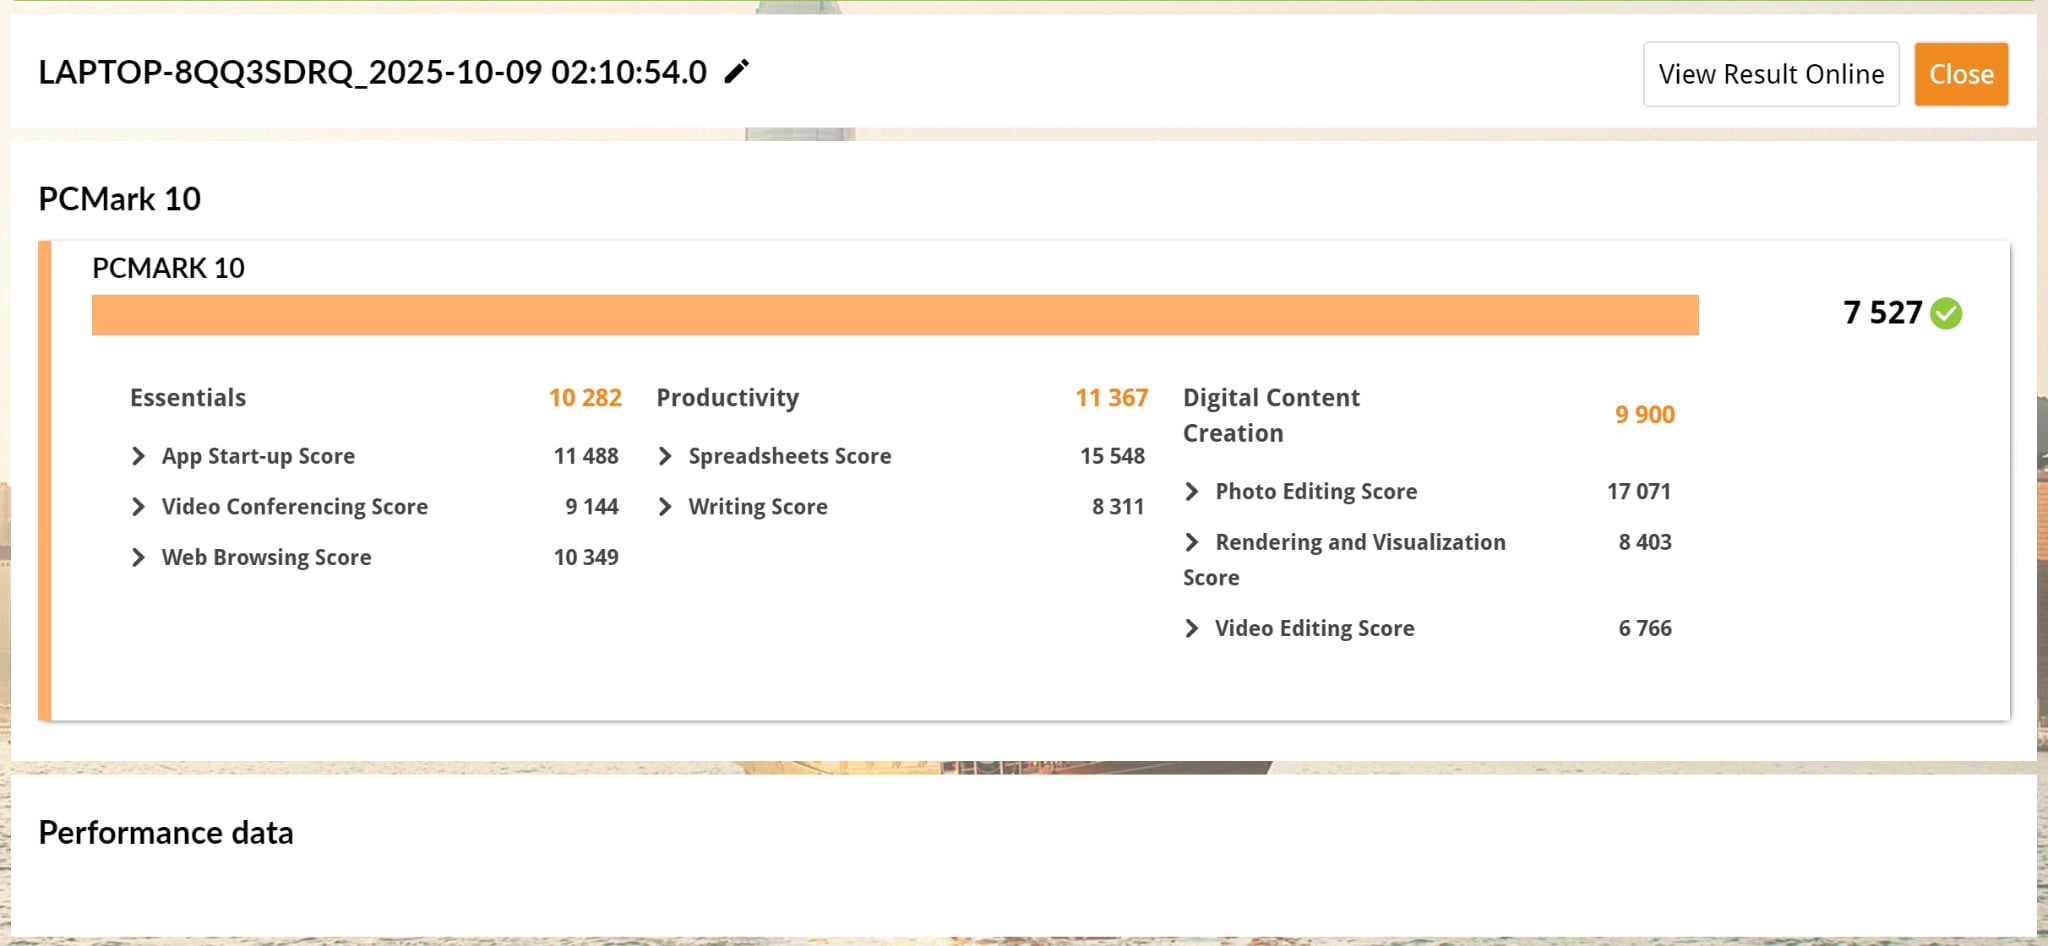Expand Writing Score details
2048x946 pixels.
665,507
